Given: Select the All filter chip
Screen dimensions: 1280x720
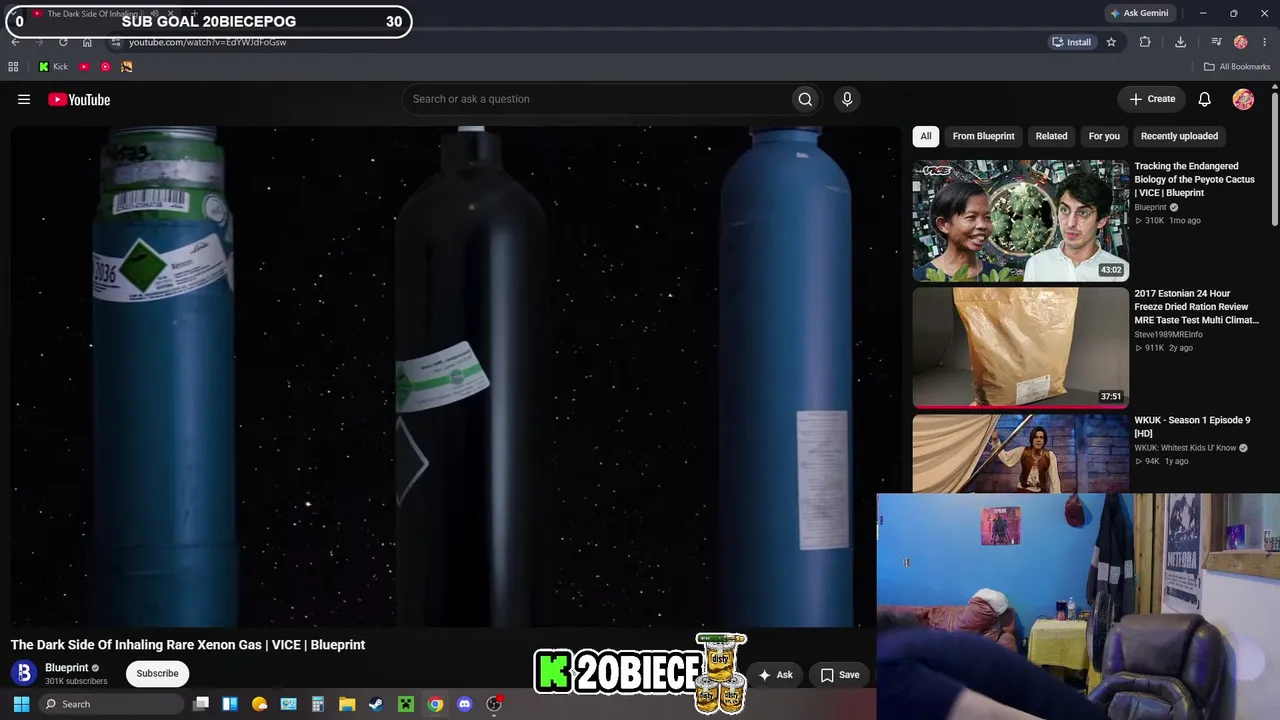Looking at the screenshot, I should pos(926,136).
